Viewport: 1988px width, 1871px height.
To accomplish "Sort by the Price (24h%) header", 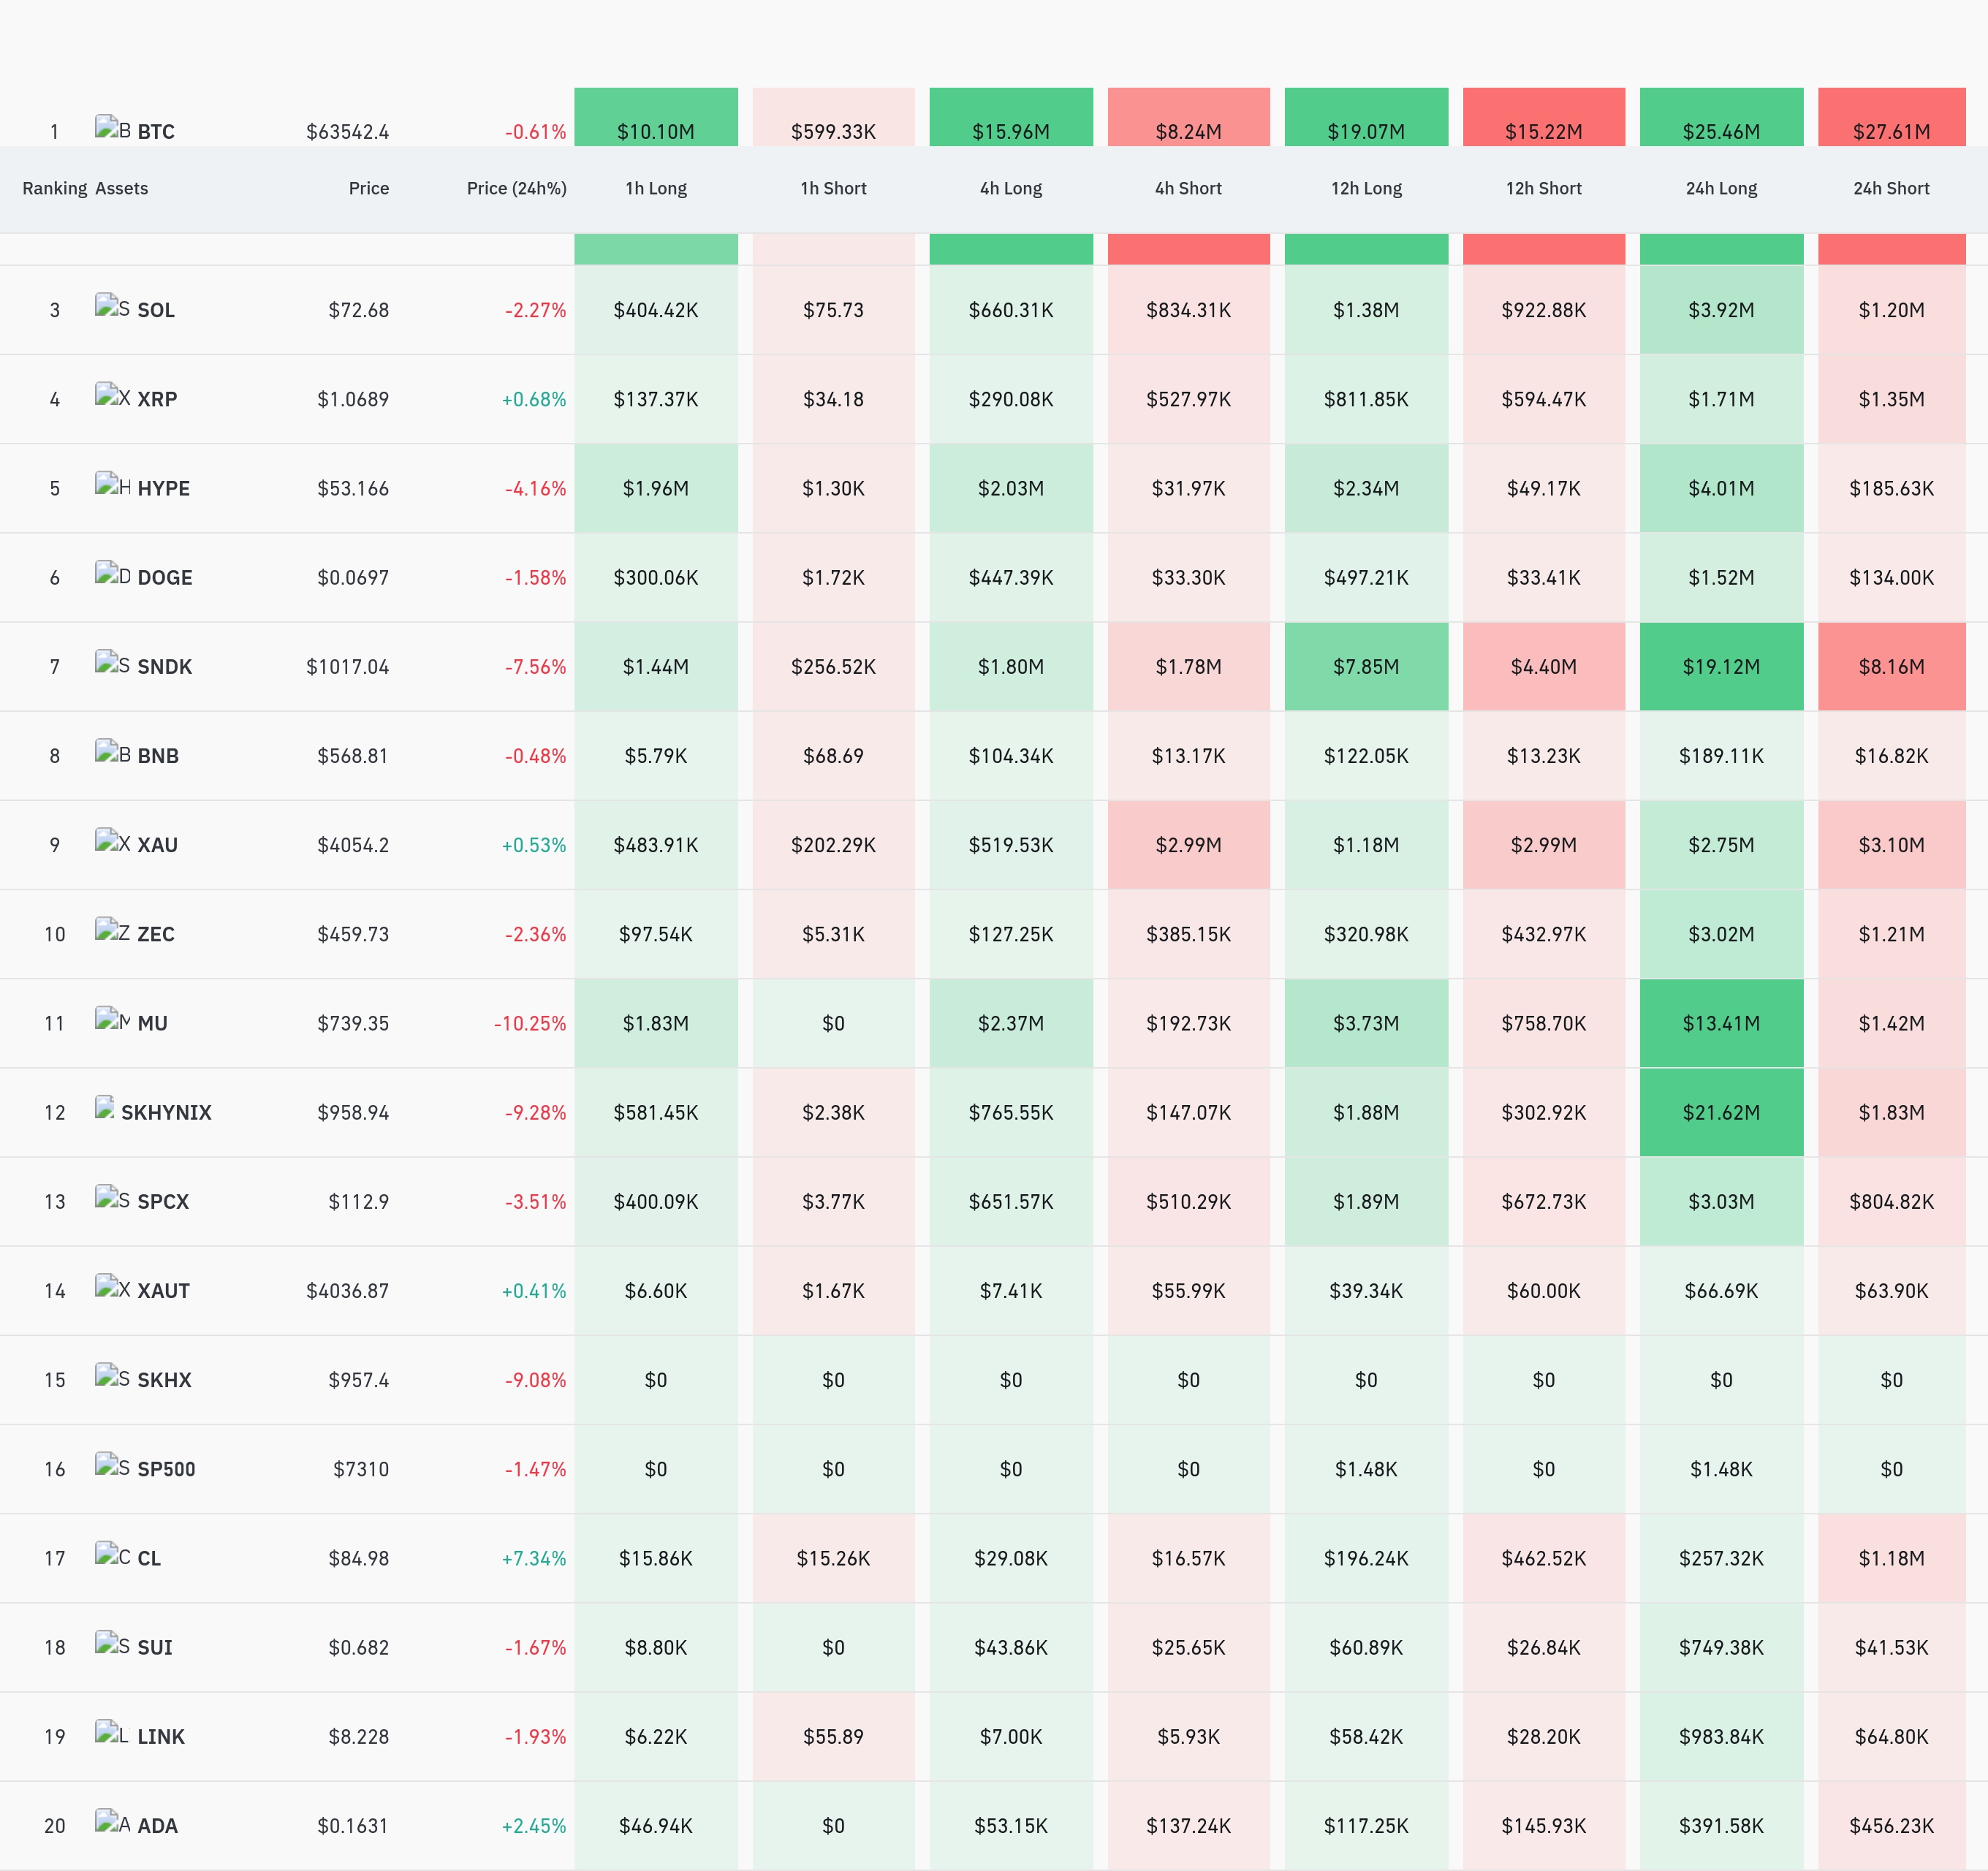I will [516, 188].
